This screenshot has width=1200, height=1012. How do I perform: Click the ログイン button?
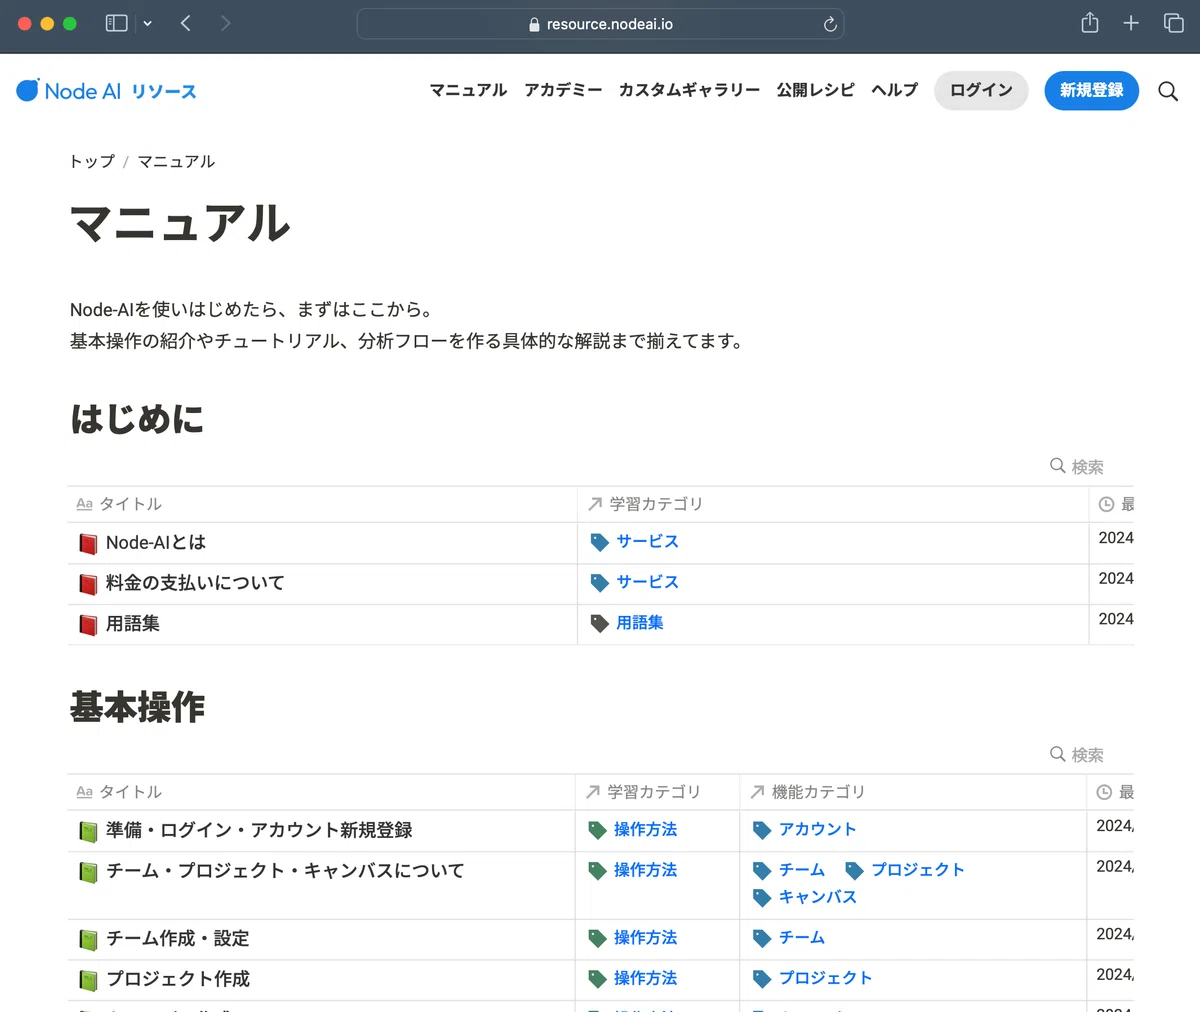click(981, 90)
